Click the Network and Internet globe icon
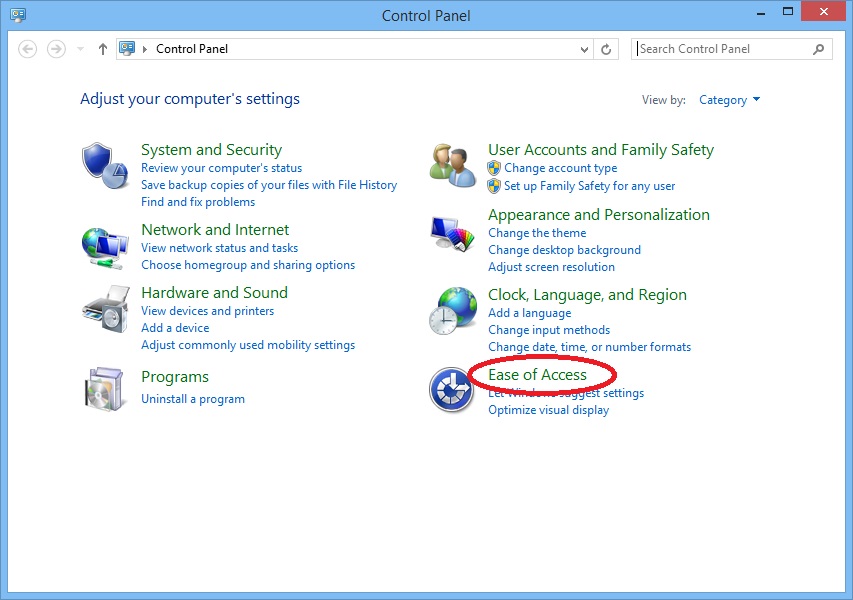 pyautogui.click(x=105, y=245)
